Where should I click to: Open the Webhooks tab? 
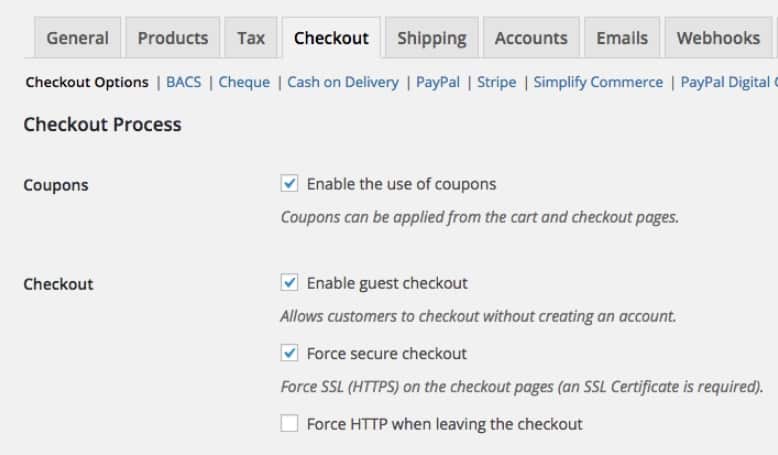tap(718, 38)
